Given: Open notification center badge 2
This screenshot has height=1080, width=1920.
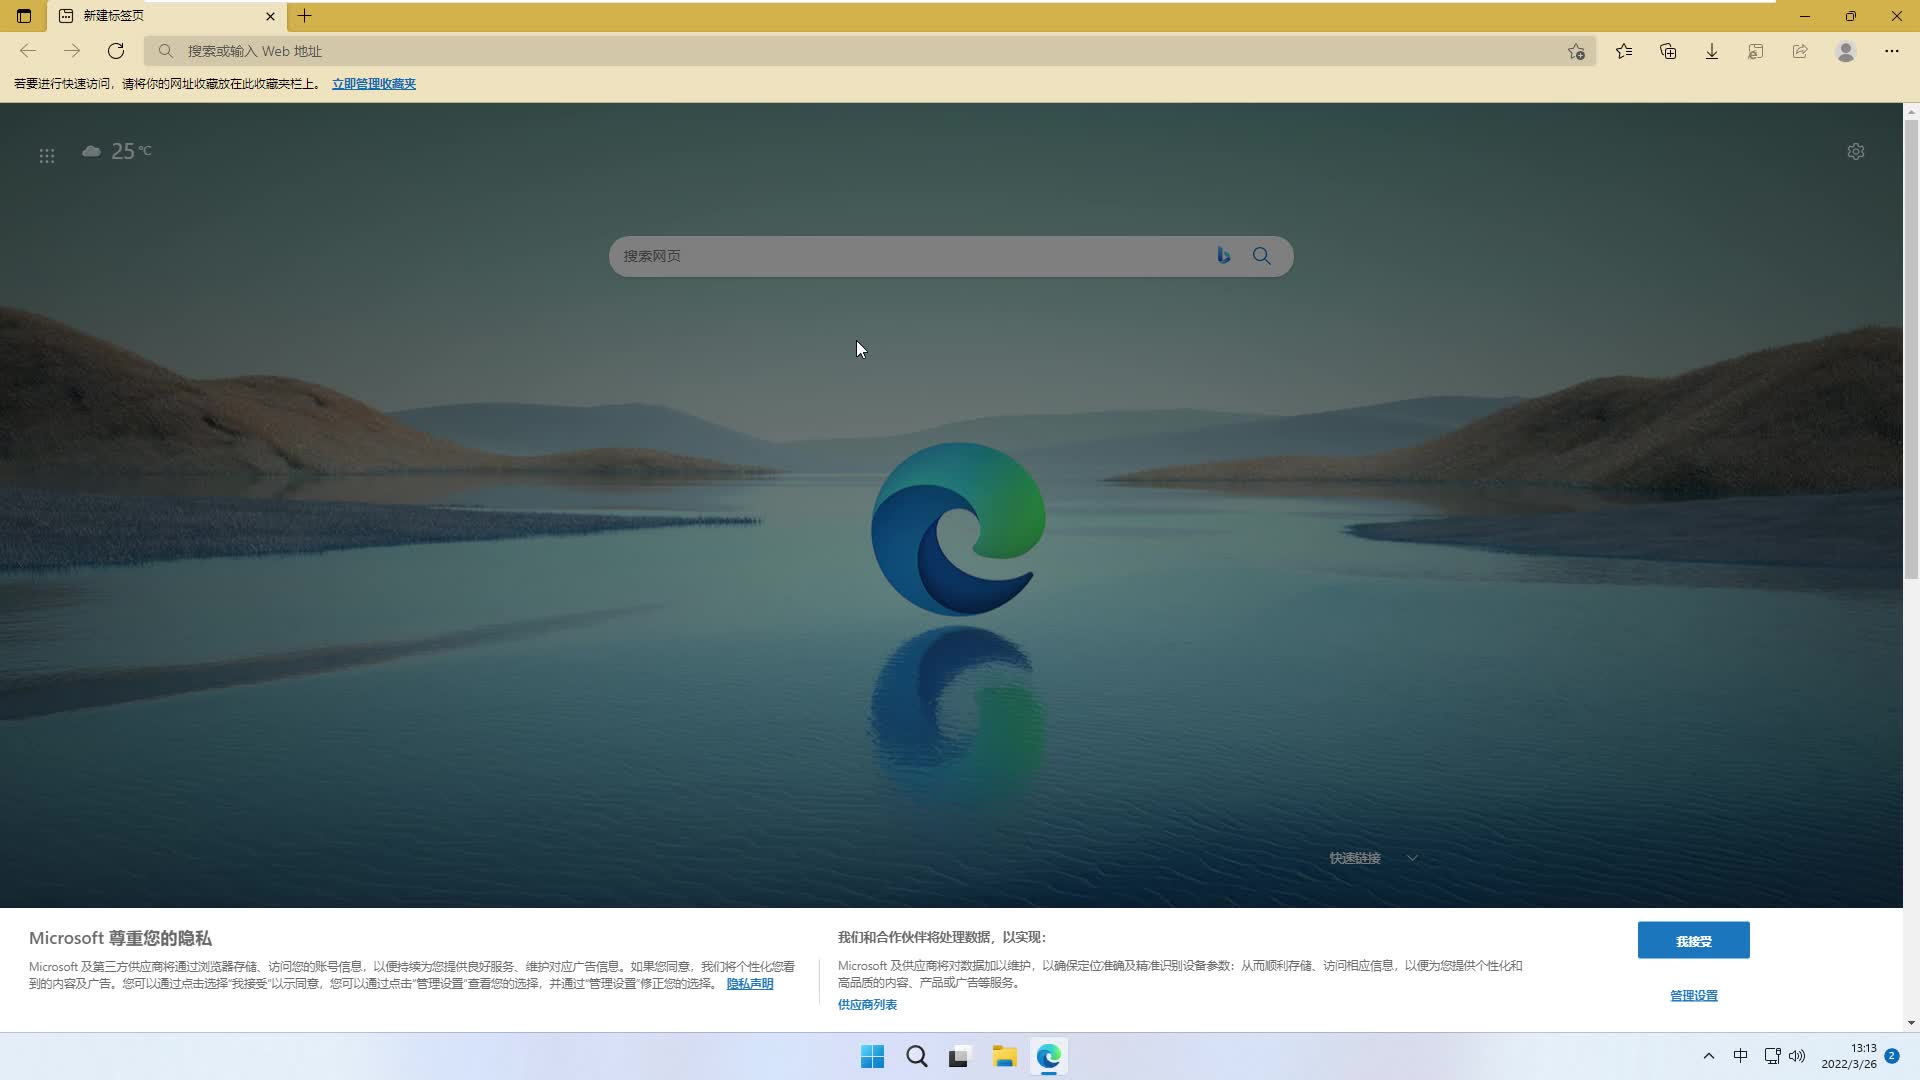Looking at the screenshot, I should pyautogui.click(x=1892, y=1056).
